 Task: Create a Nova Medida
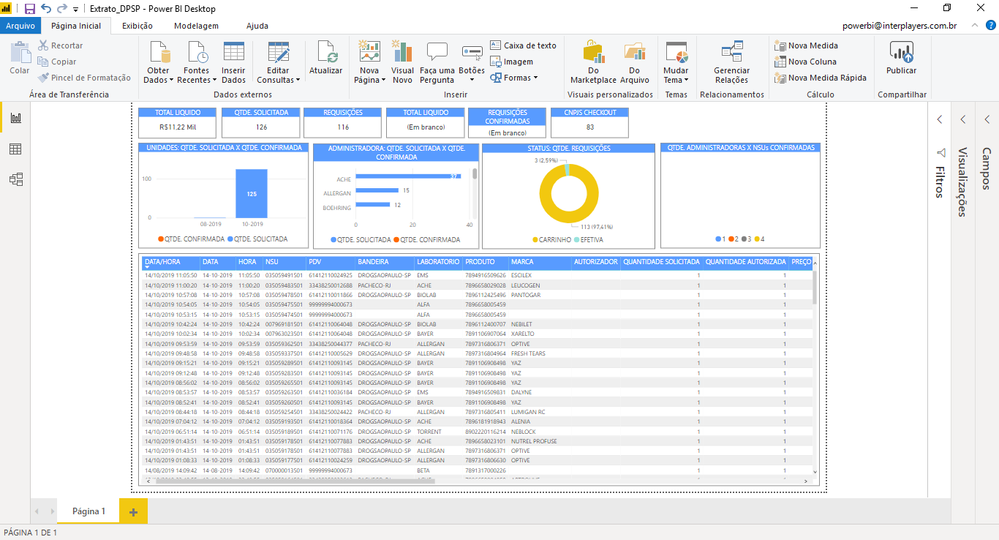806,45
